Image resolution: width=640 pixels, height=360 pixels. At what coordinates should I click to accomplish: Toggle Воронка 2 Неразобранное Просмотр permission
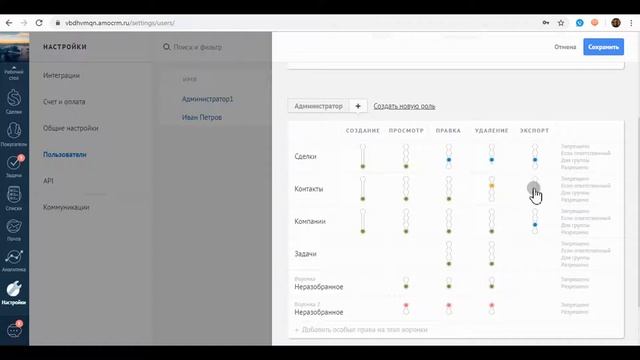406,308
